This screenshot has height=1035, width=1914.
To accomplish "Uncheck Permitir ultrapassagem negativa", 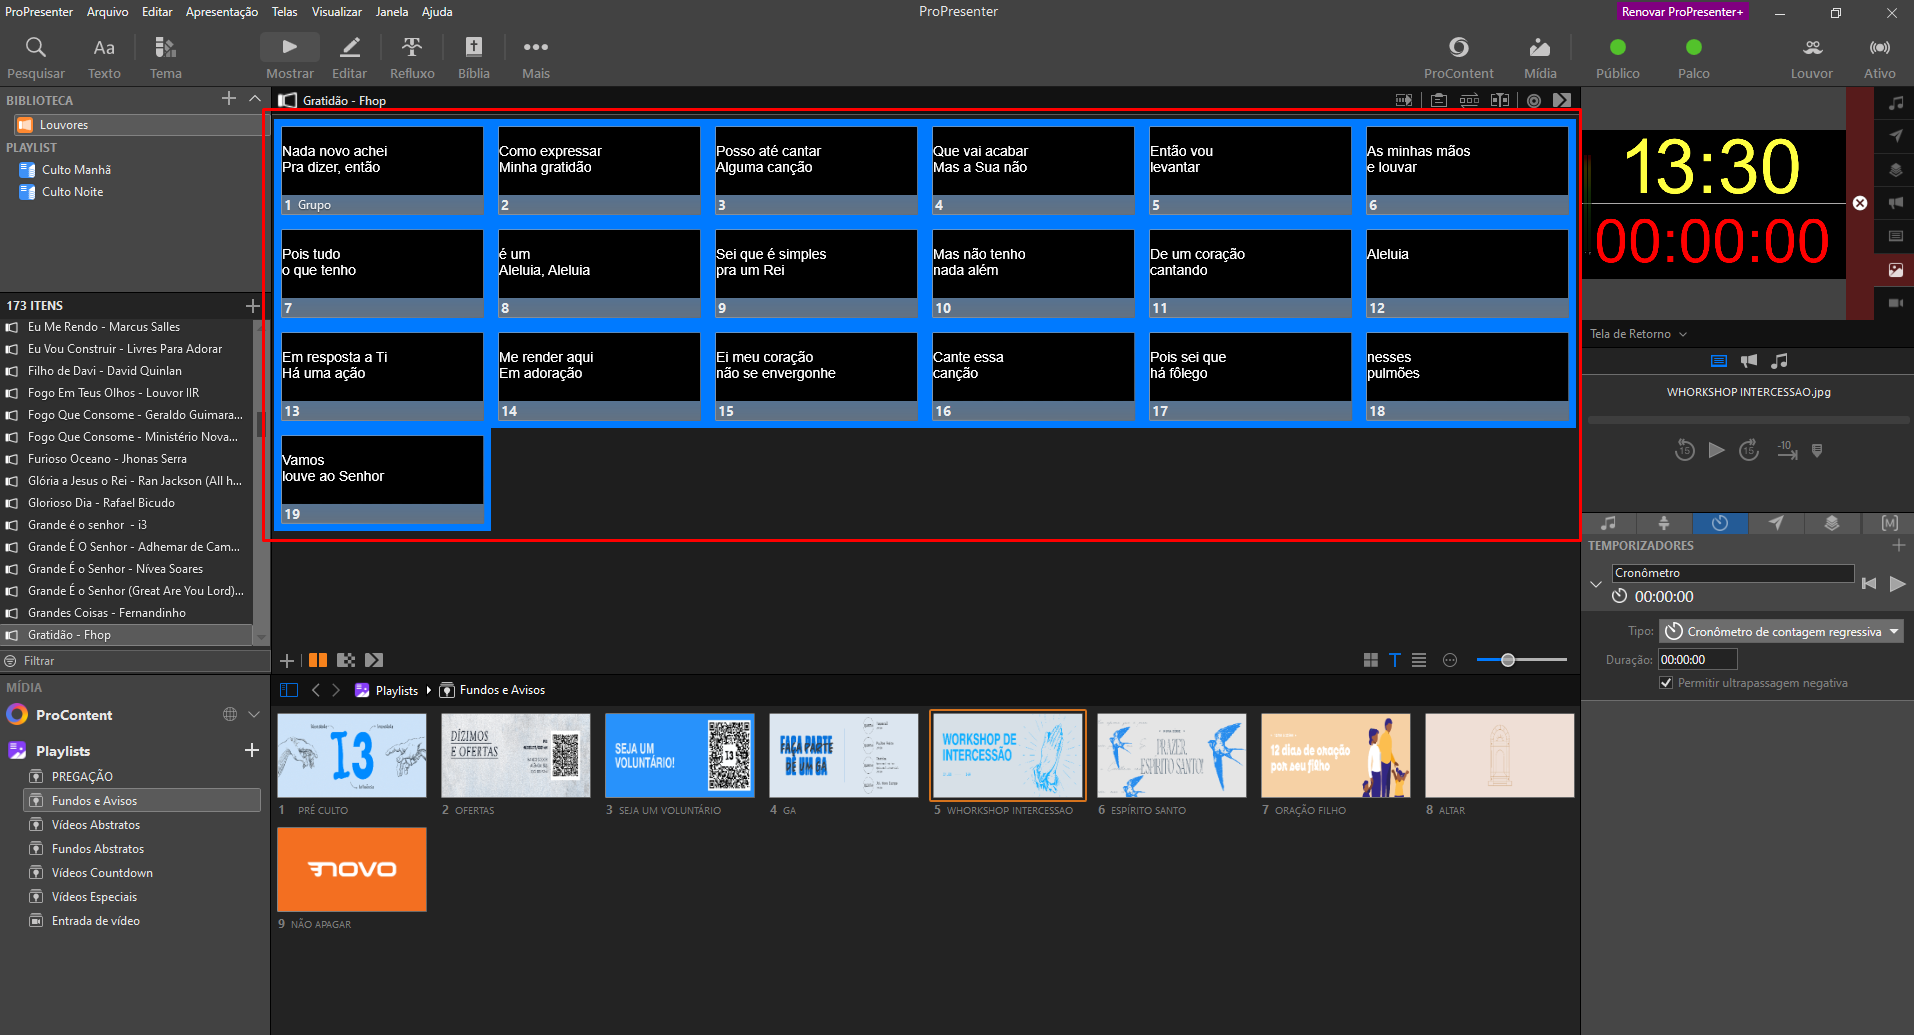I will point(1666,683).
